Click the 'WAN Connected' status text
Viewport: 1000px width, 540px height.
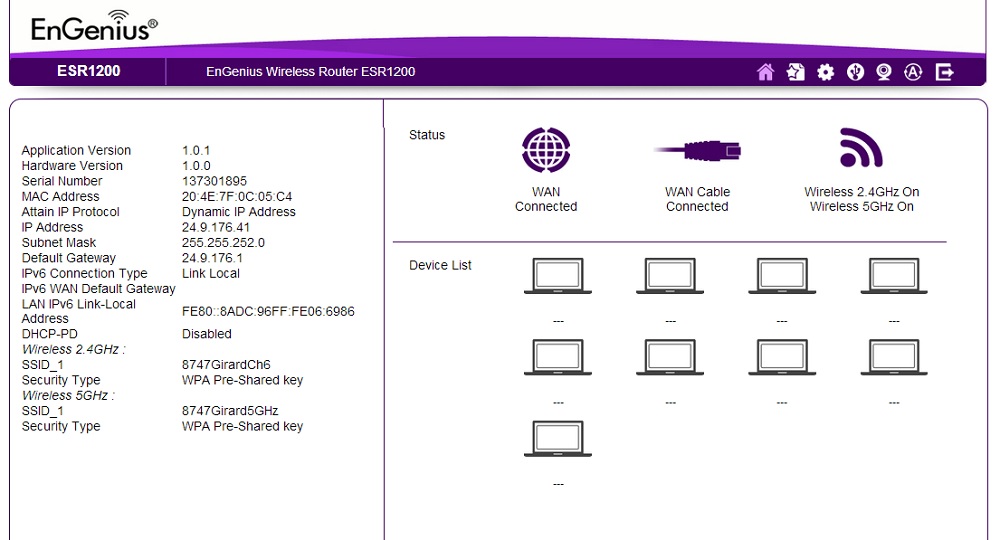pyautogui.click(x=546, y=199)
